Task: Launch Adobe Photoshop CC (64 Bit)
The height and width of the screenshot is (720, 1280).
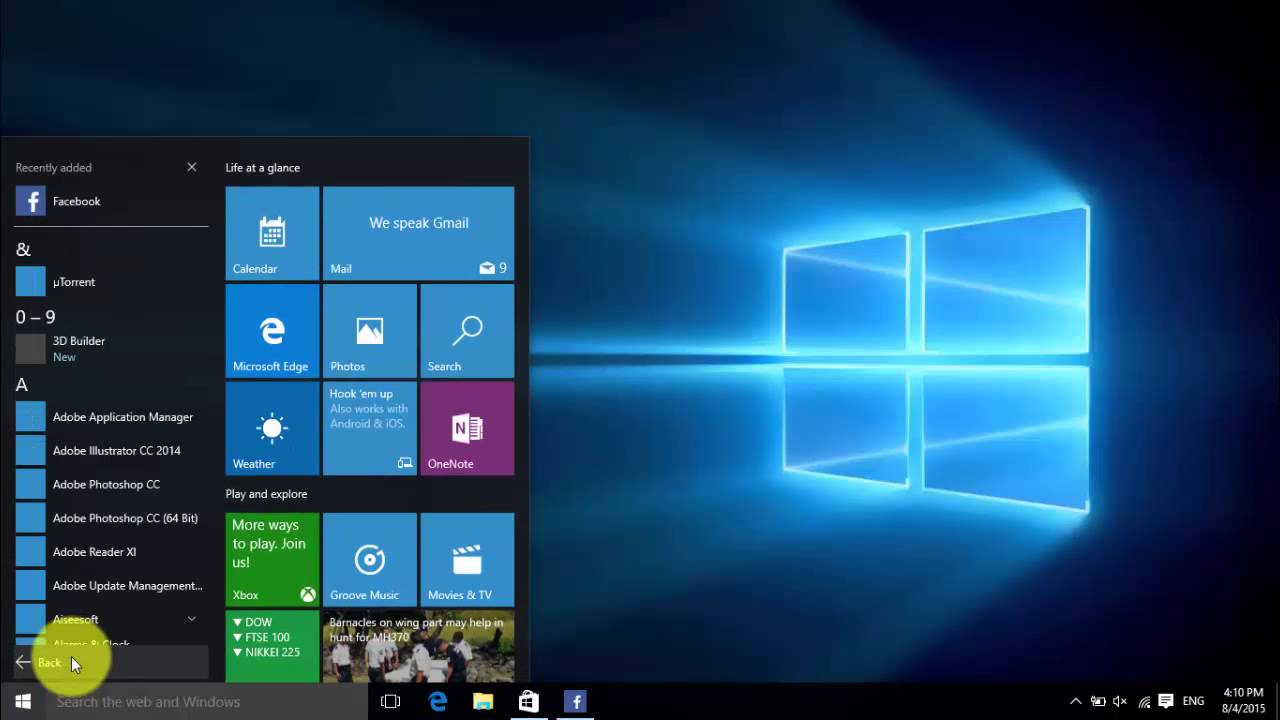Action: pos(111,518)
